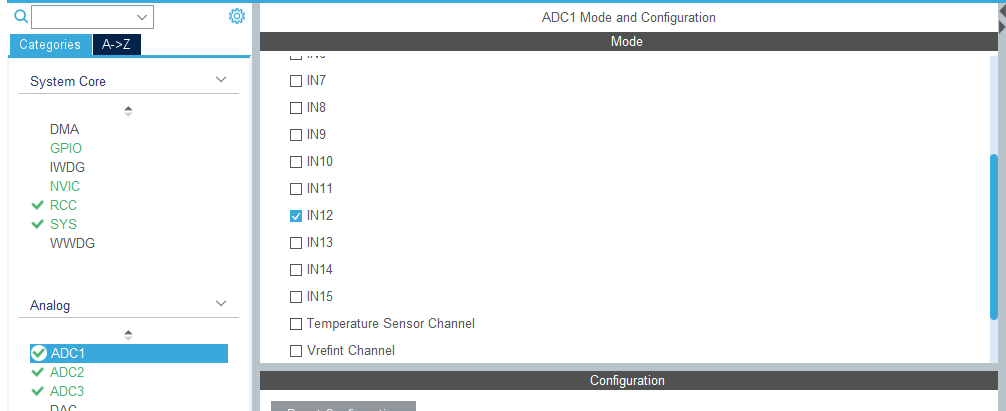1006x411 pixels.
Task: Switch to the A->Z tab
Action: [116, 44]
